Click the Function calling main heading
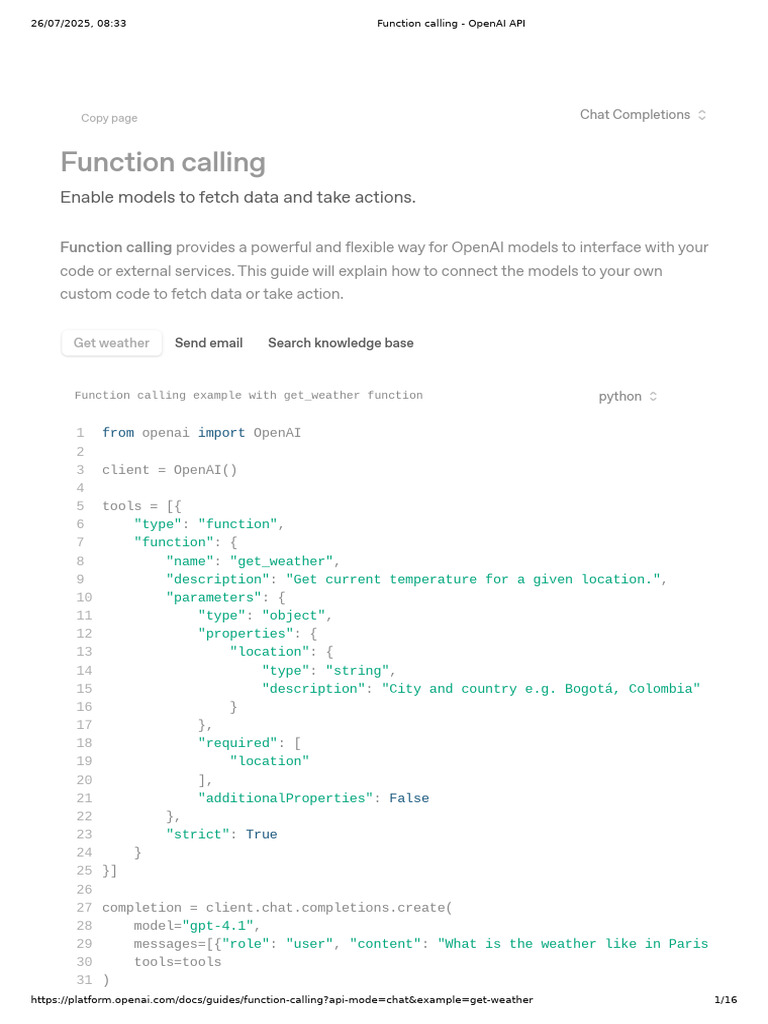768x1024 pixels. pos(163,162)
